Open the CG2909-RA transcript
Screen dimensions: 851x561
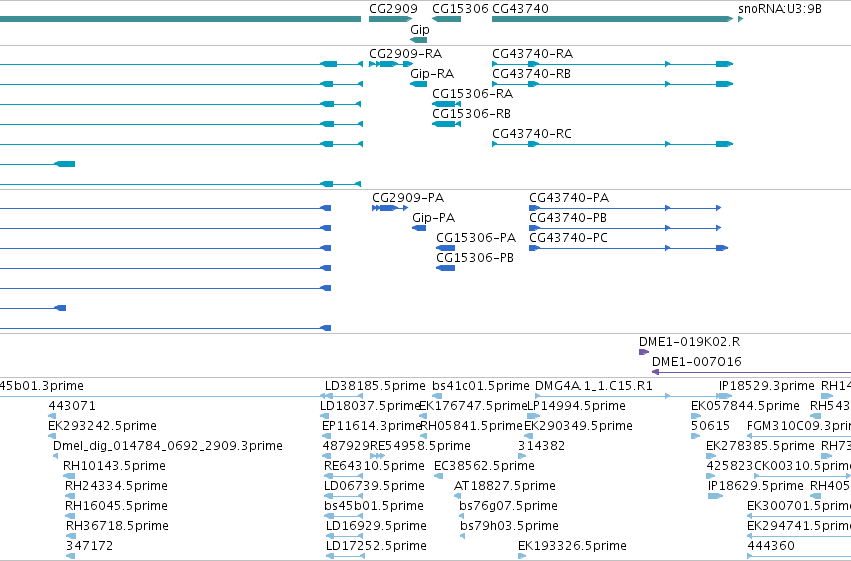coord(405,54)
